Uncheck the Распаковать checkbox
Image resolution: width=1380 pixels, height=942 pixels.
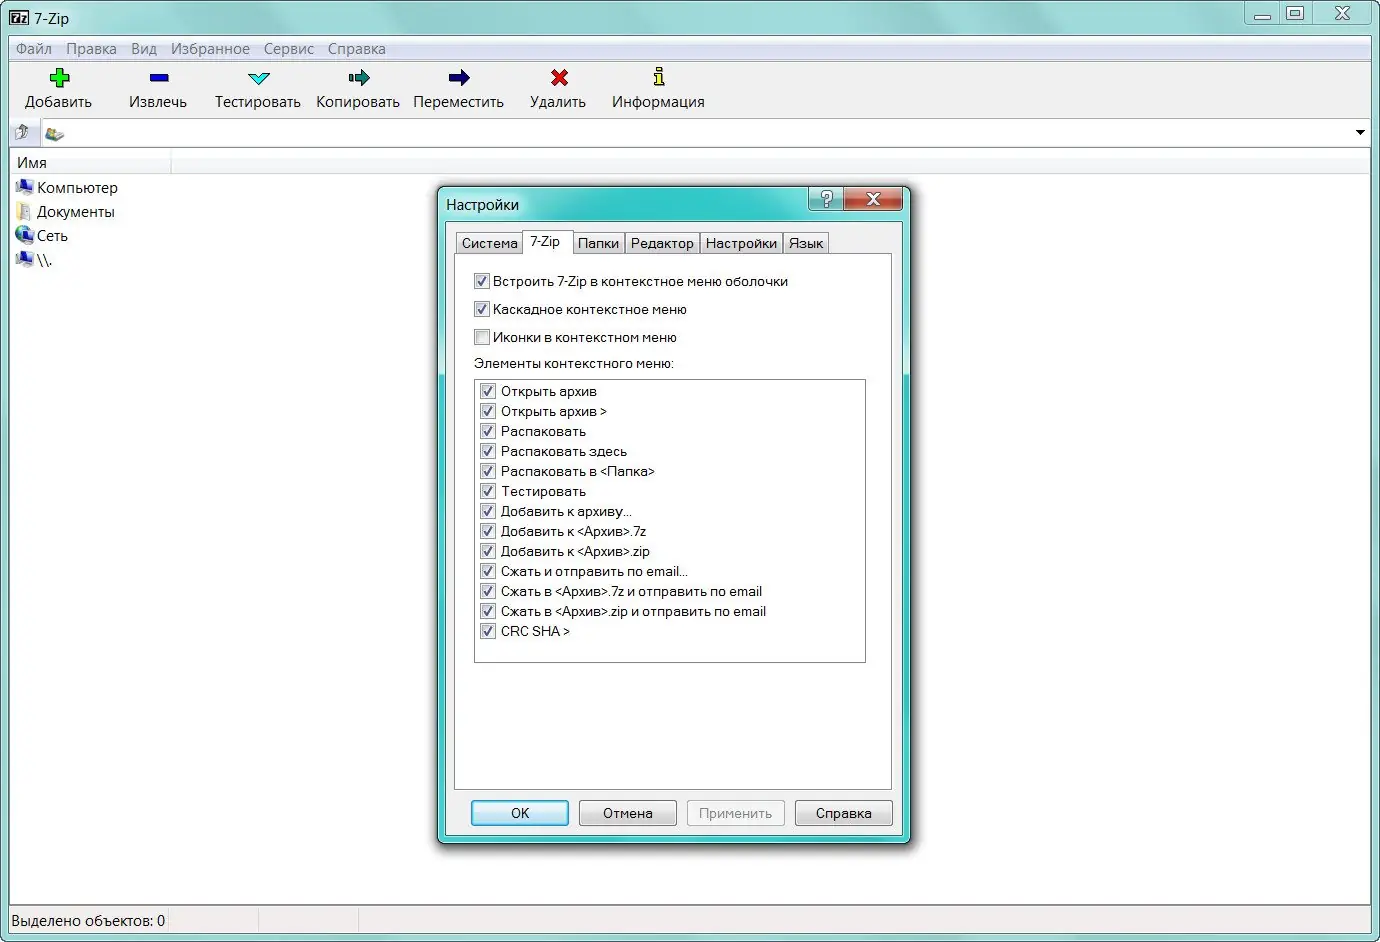click(488, 431)
